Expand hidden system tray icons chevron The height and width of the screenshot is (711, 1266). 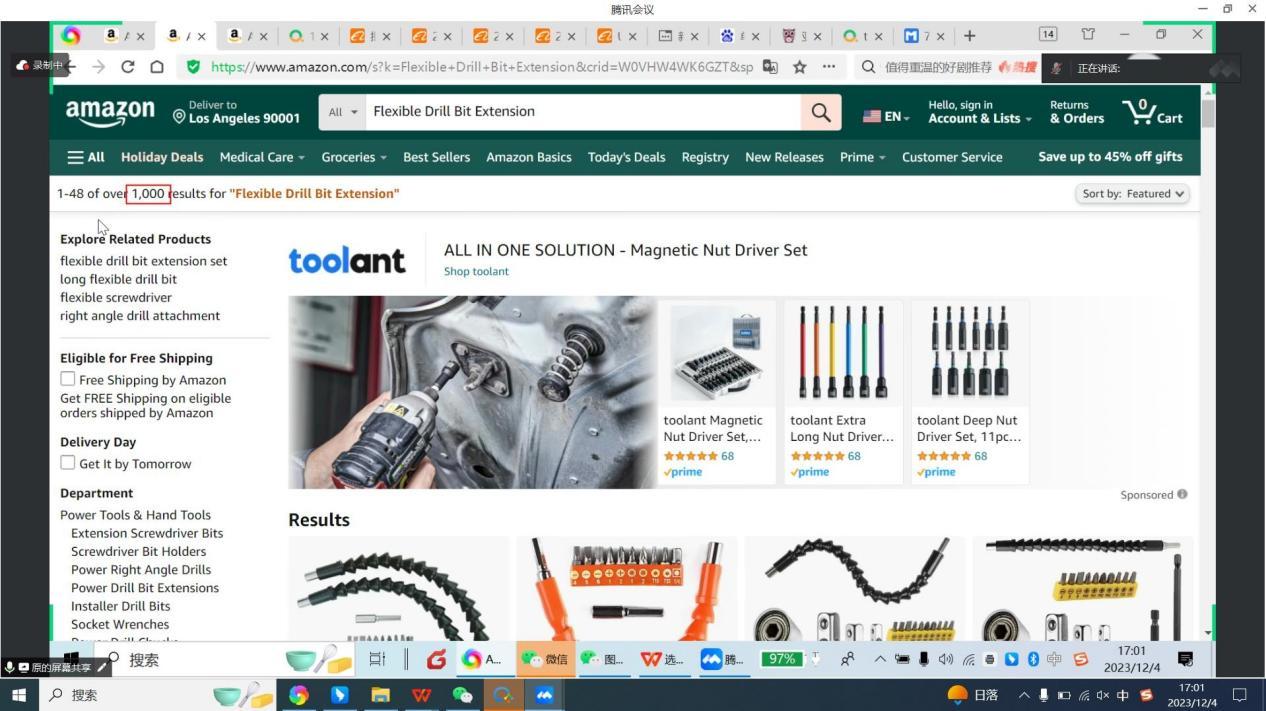1024,695
